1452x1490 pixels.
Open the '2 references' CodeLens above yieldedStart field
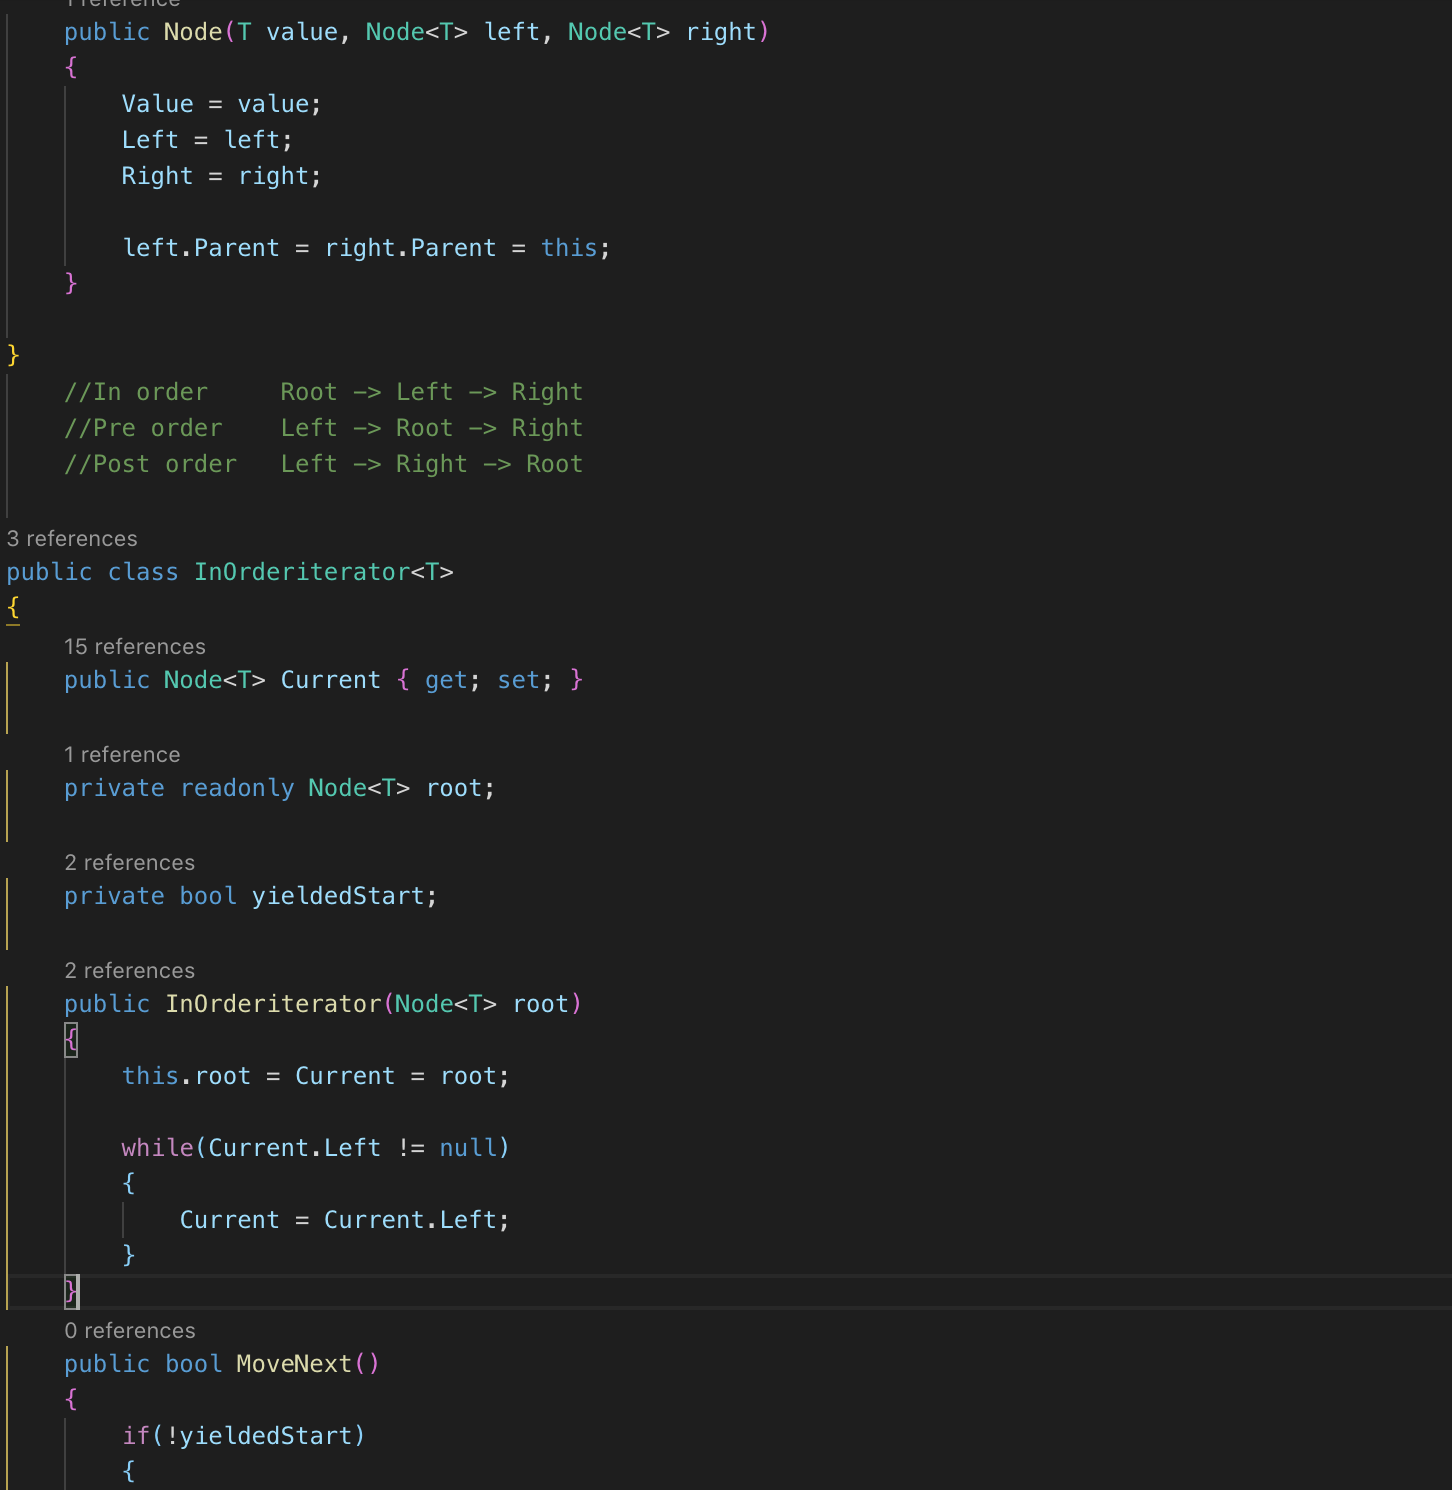tap(130, 863)
